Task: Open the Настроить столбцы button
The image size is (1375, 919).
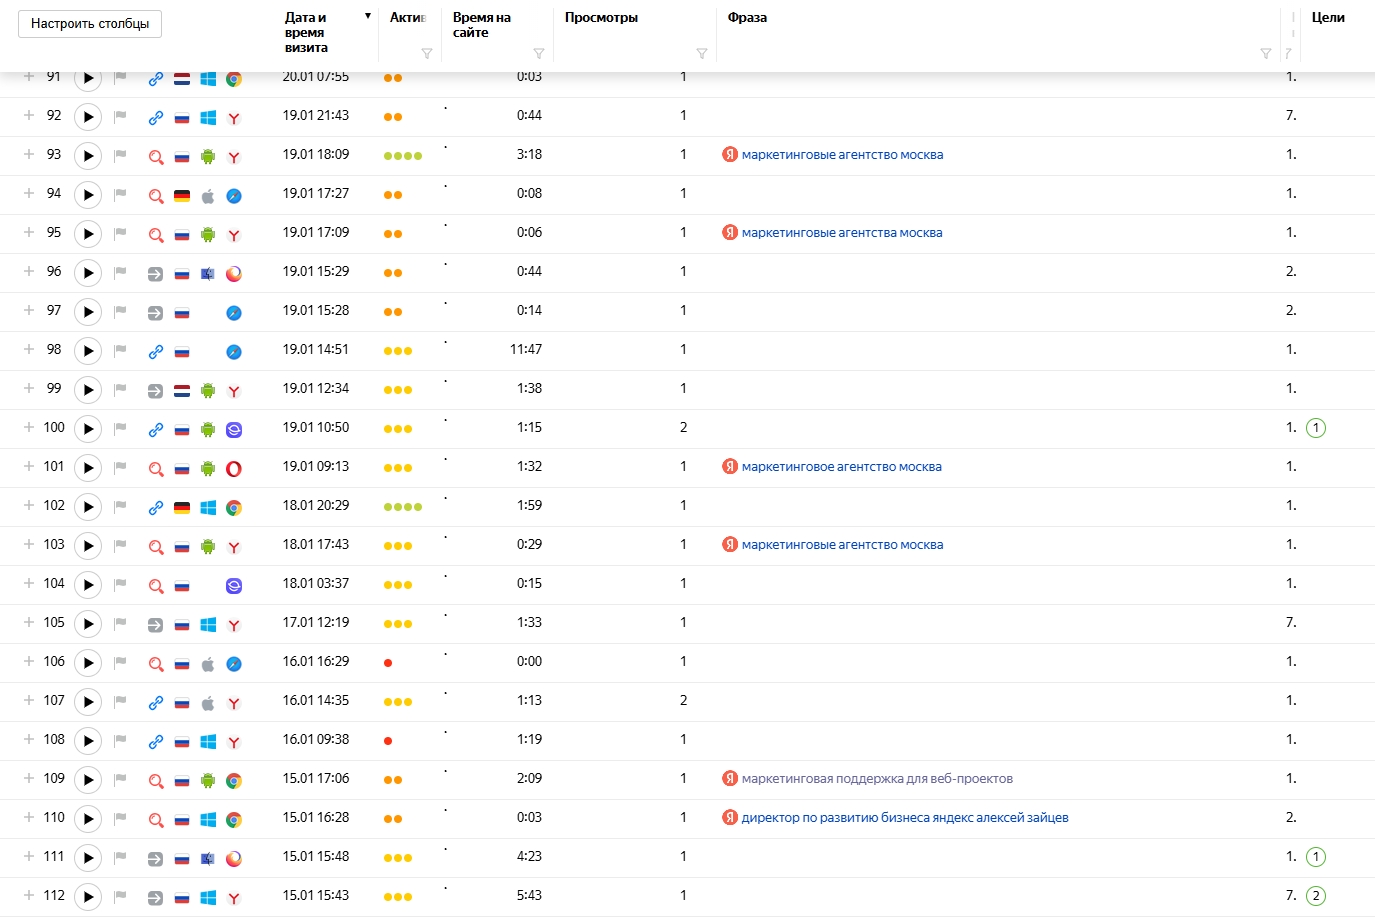Action: pyautogui.click(x=90, y=24)
